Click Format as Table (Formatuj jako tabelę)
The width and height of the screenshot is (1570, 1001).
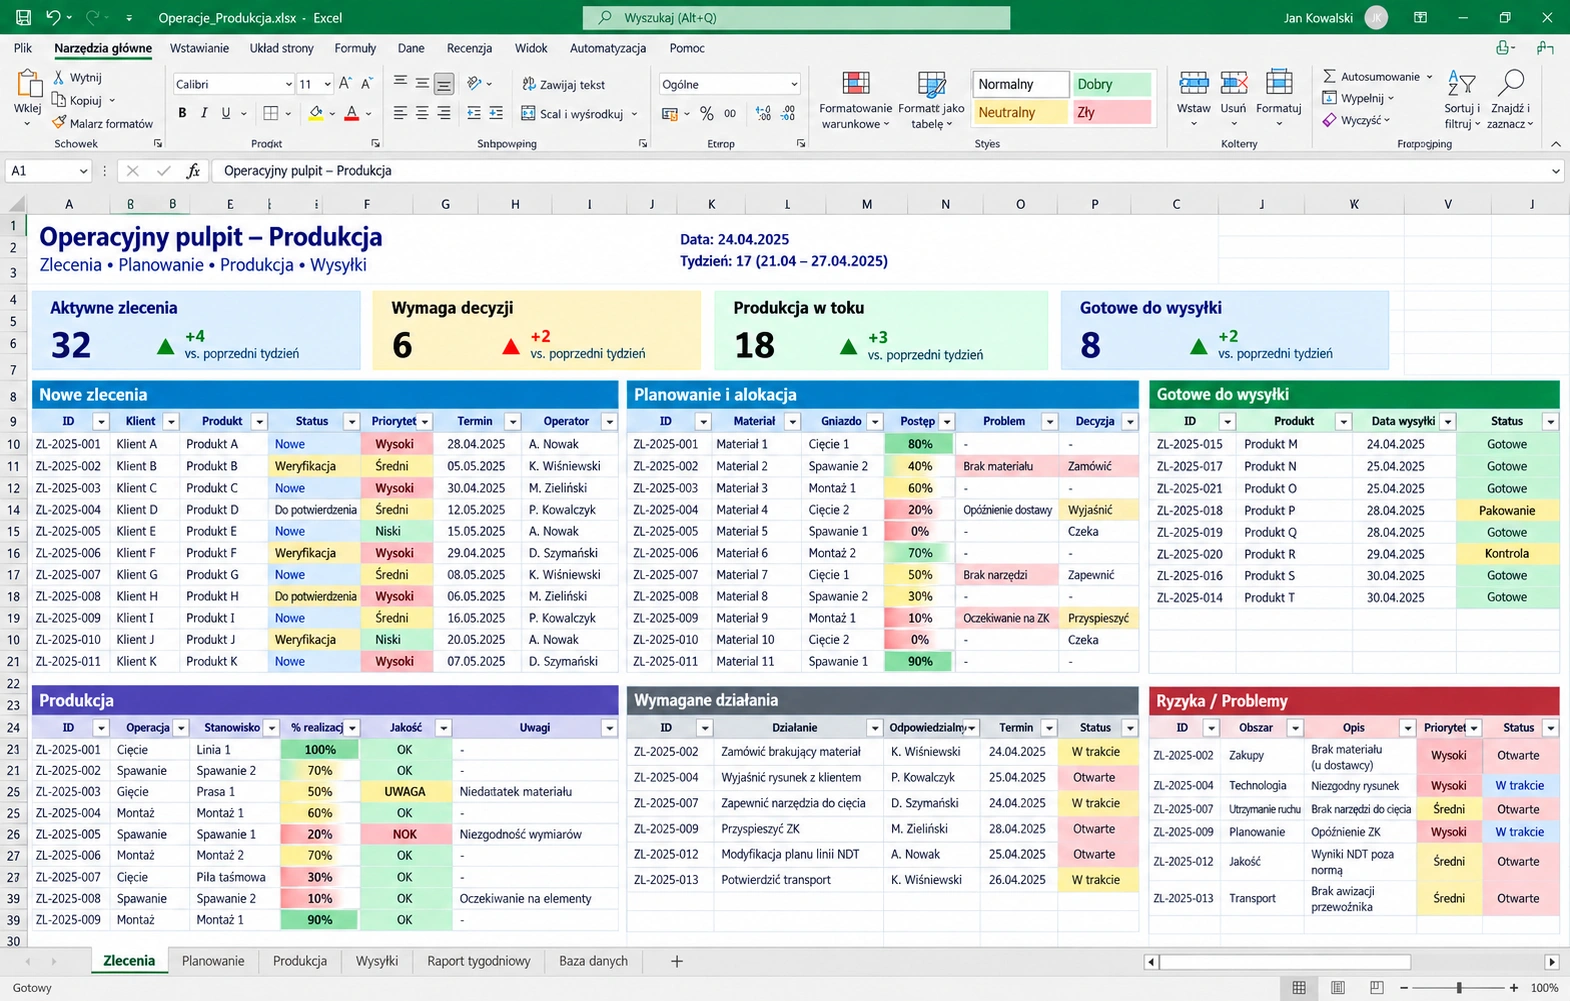coord(931,100)
